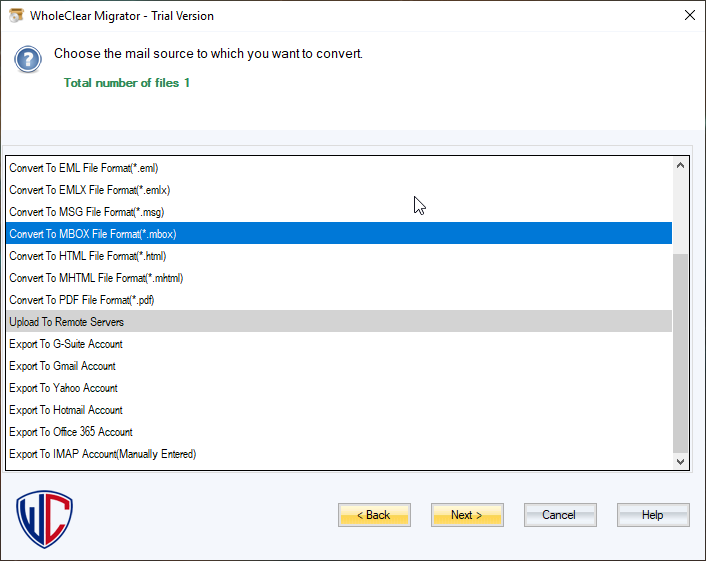The image size is (706, 561).
Task: Pick Convert To MHTML File Format
Action: 96,278
